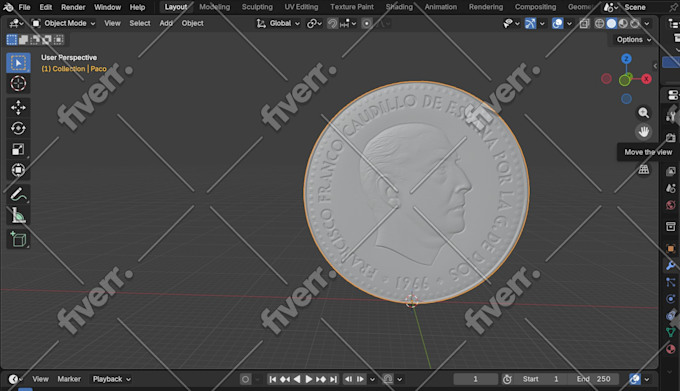This screenshot has height=391, width=680.
Task: Switch to Rendered viewport shading
Action: tap(635, 23)
